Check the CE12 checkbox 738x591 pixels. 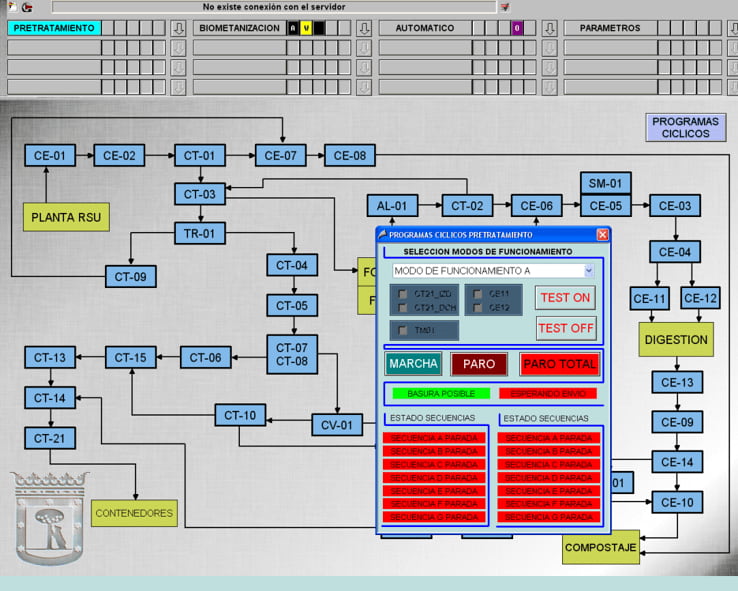tap(479, 307)
